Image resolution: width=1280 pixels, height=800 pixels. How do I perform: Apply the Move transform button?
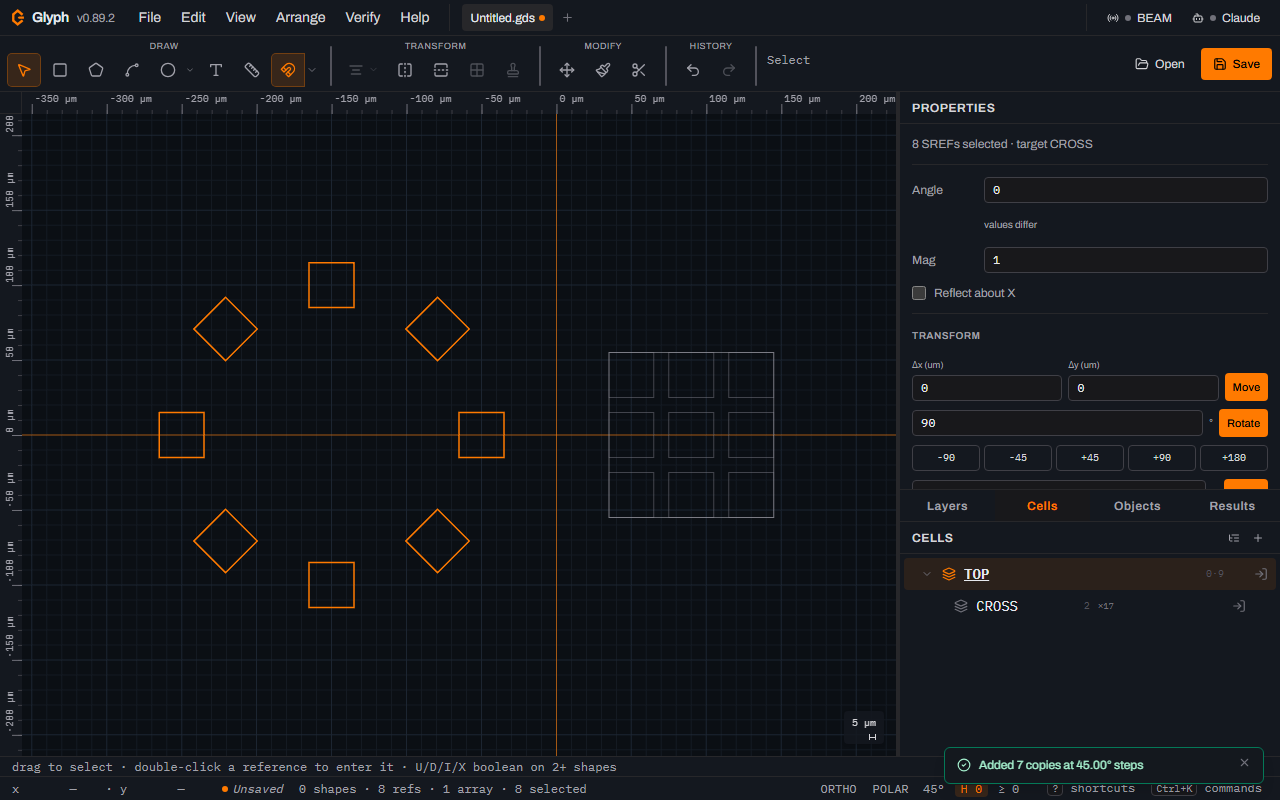tap(1246, 387)
